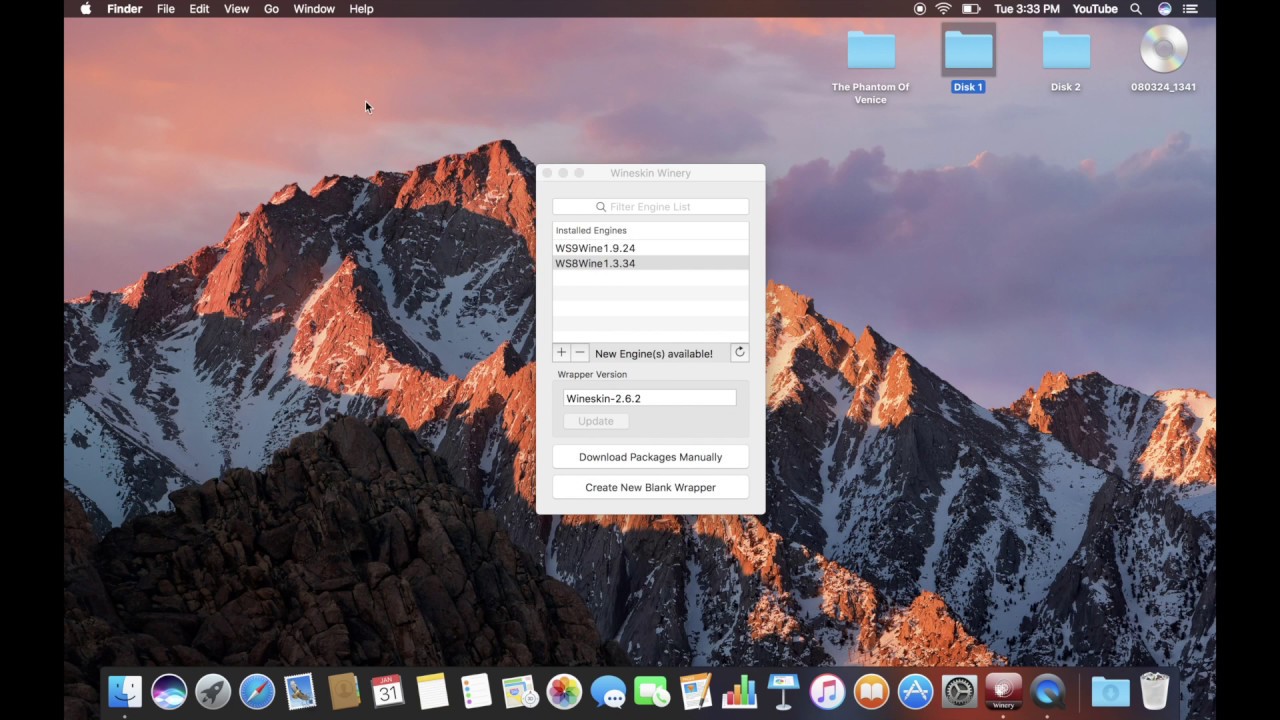1280x720 pixels.
Task: Open Mail stamp icon in Dock
Action: (300, 691)
